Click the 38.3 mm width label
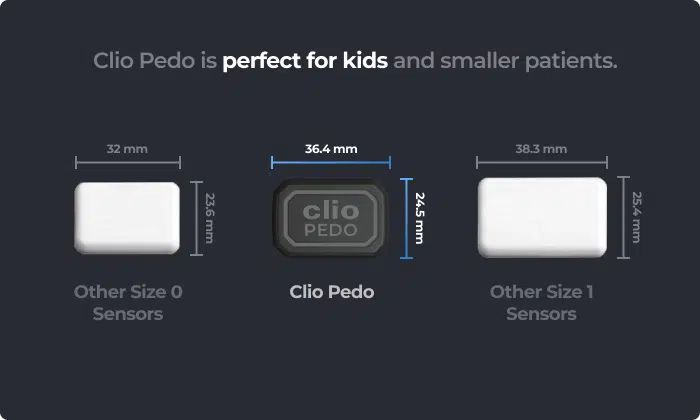This screenshot has width=700, height=420. [541, 149]
